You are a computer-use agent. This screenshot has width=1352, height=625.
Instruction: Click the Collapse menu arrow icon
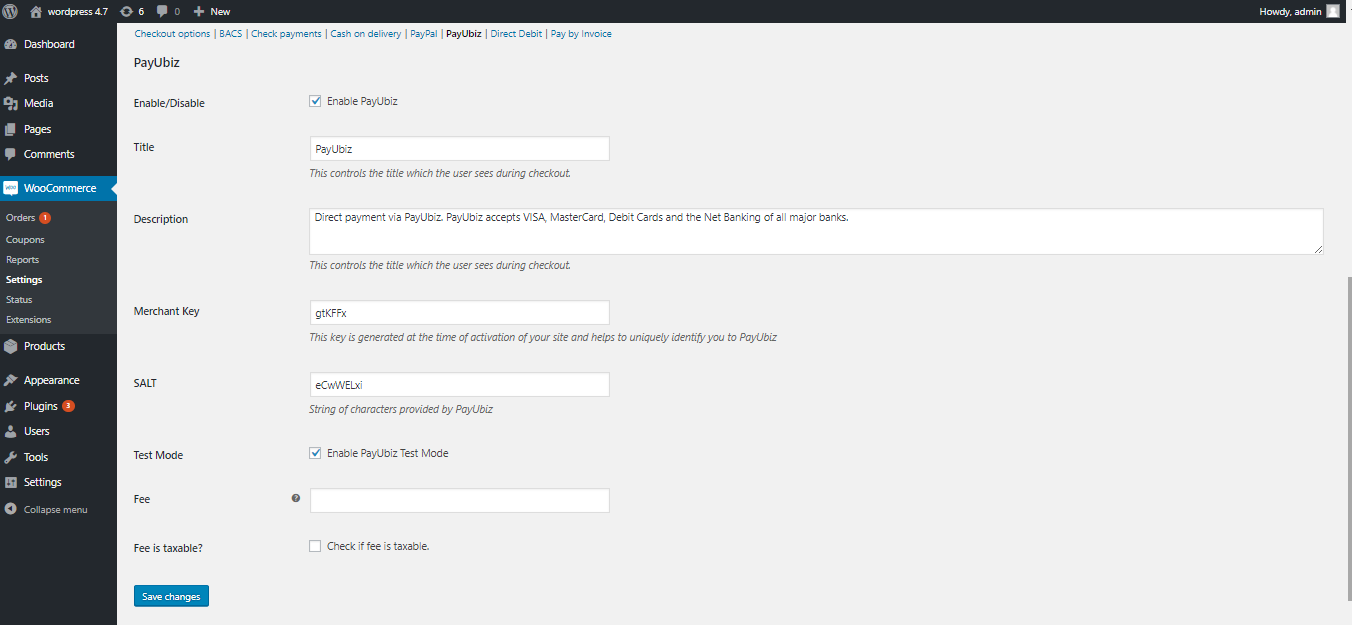point(10,509)
